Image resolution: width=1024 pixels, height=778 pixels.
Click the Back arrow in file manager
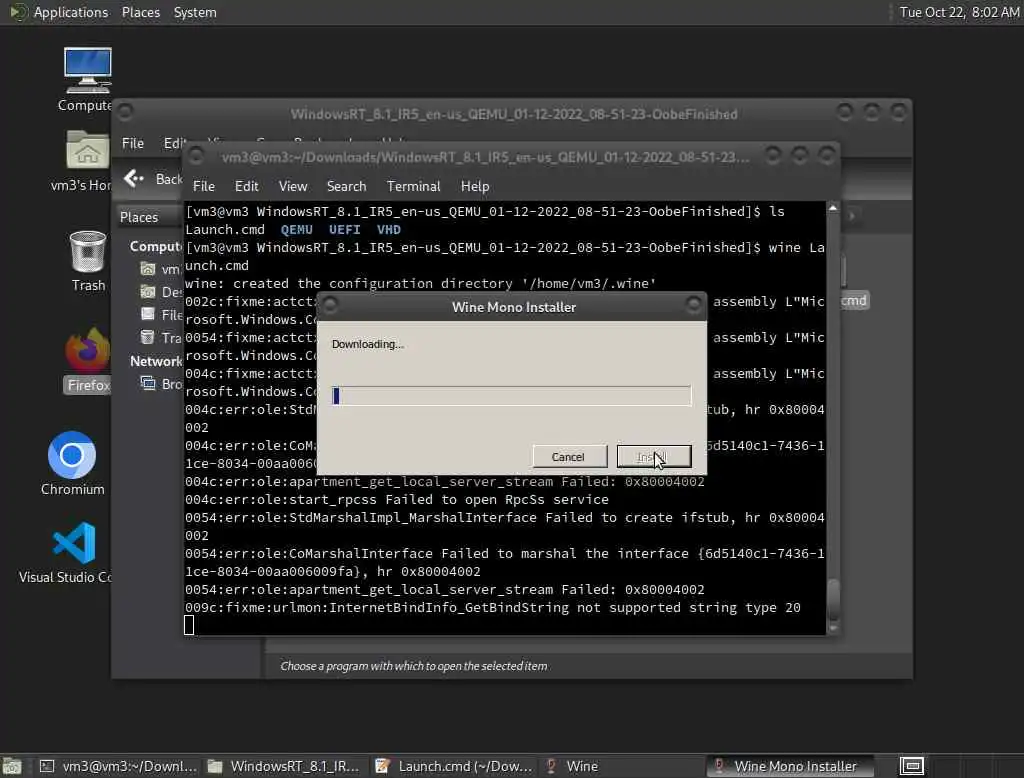(134, 178)
